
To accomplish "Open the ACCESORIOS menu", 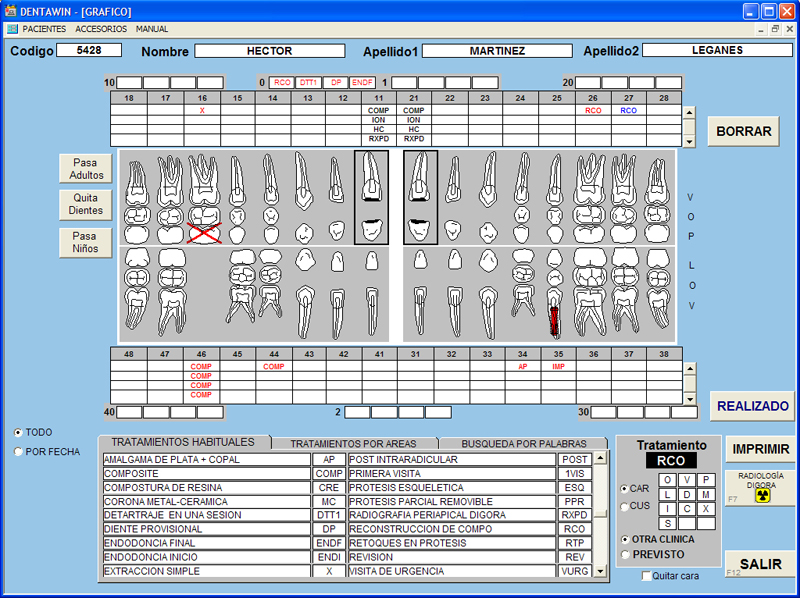I will click(101, 29).
